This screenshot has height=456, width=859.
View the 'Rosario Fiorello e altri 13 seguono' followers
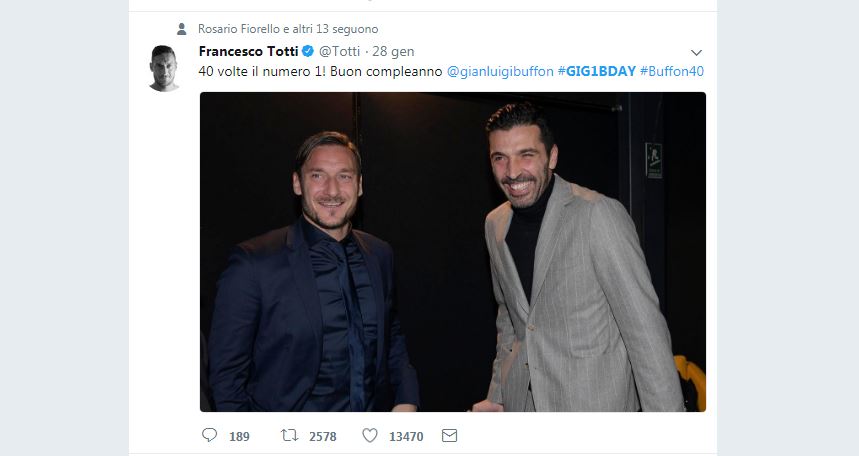click(288, 29)
